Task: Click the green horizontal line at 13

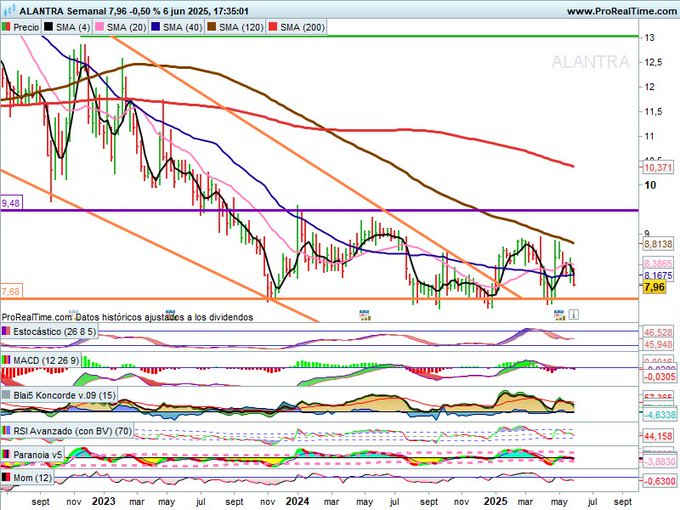Action: pos(360,36)
